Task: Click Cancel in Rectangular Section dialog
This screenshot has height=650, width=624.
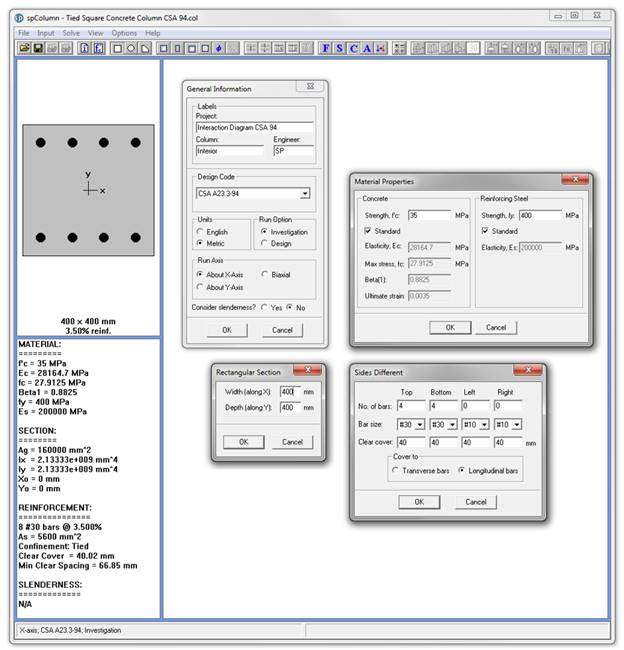Action: [292, 442]
